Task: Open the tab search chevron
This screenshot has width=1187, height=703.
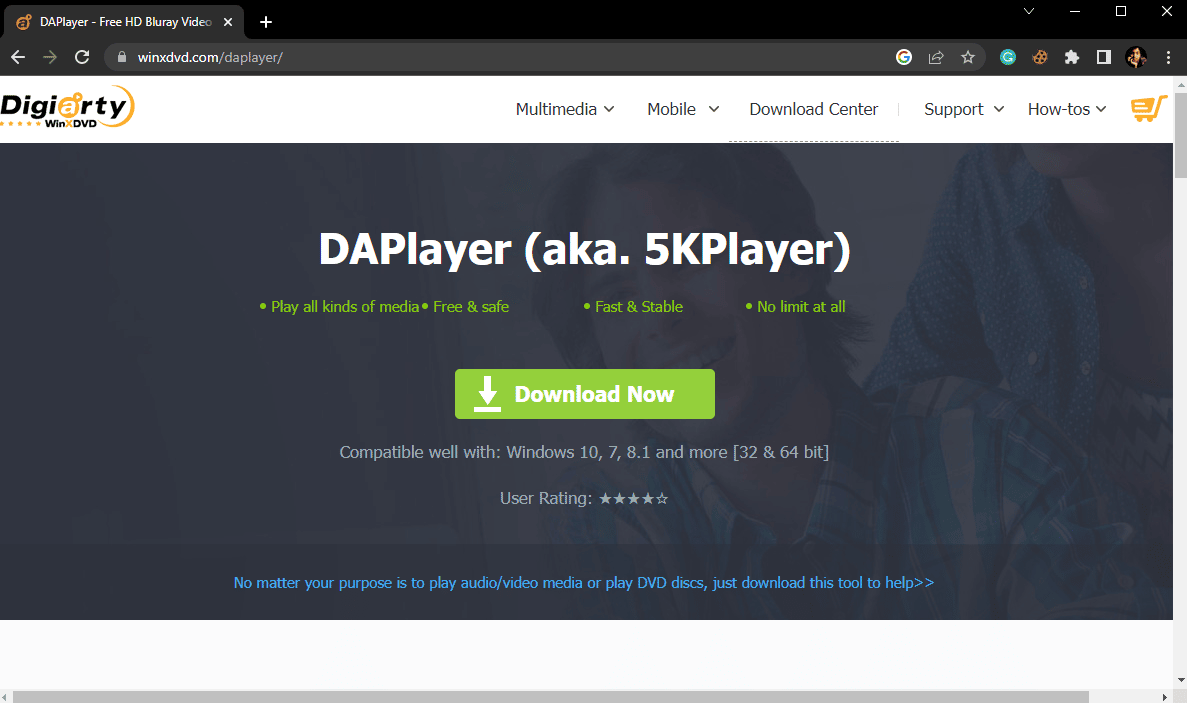Action: pos(1029,11)
